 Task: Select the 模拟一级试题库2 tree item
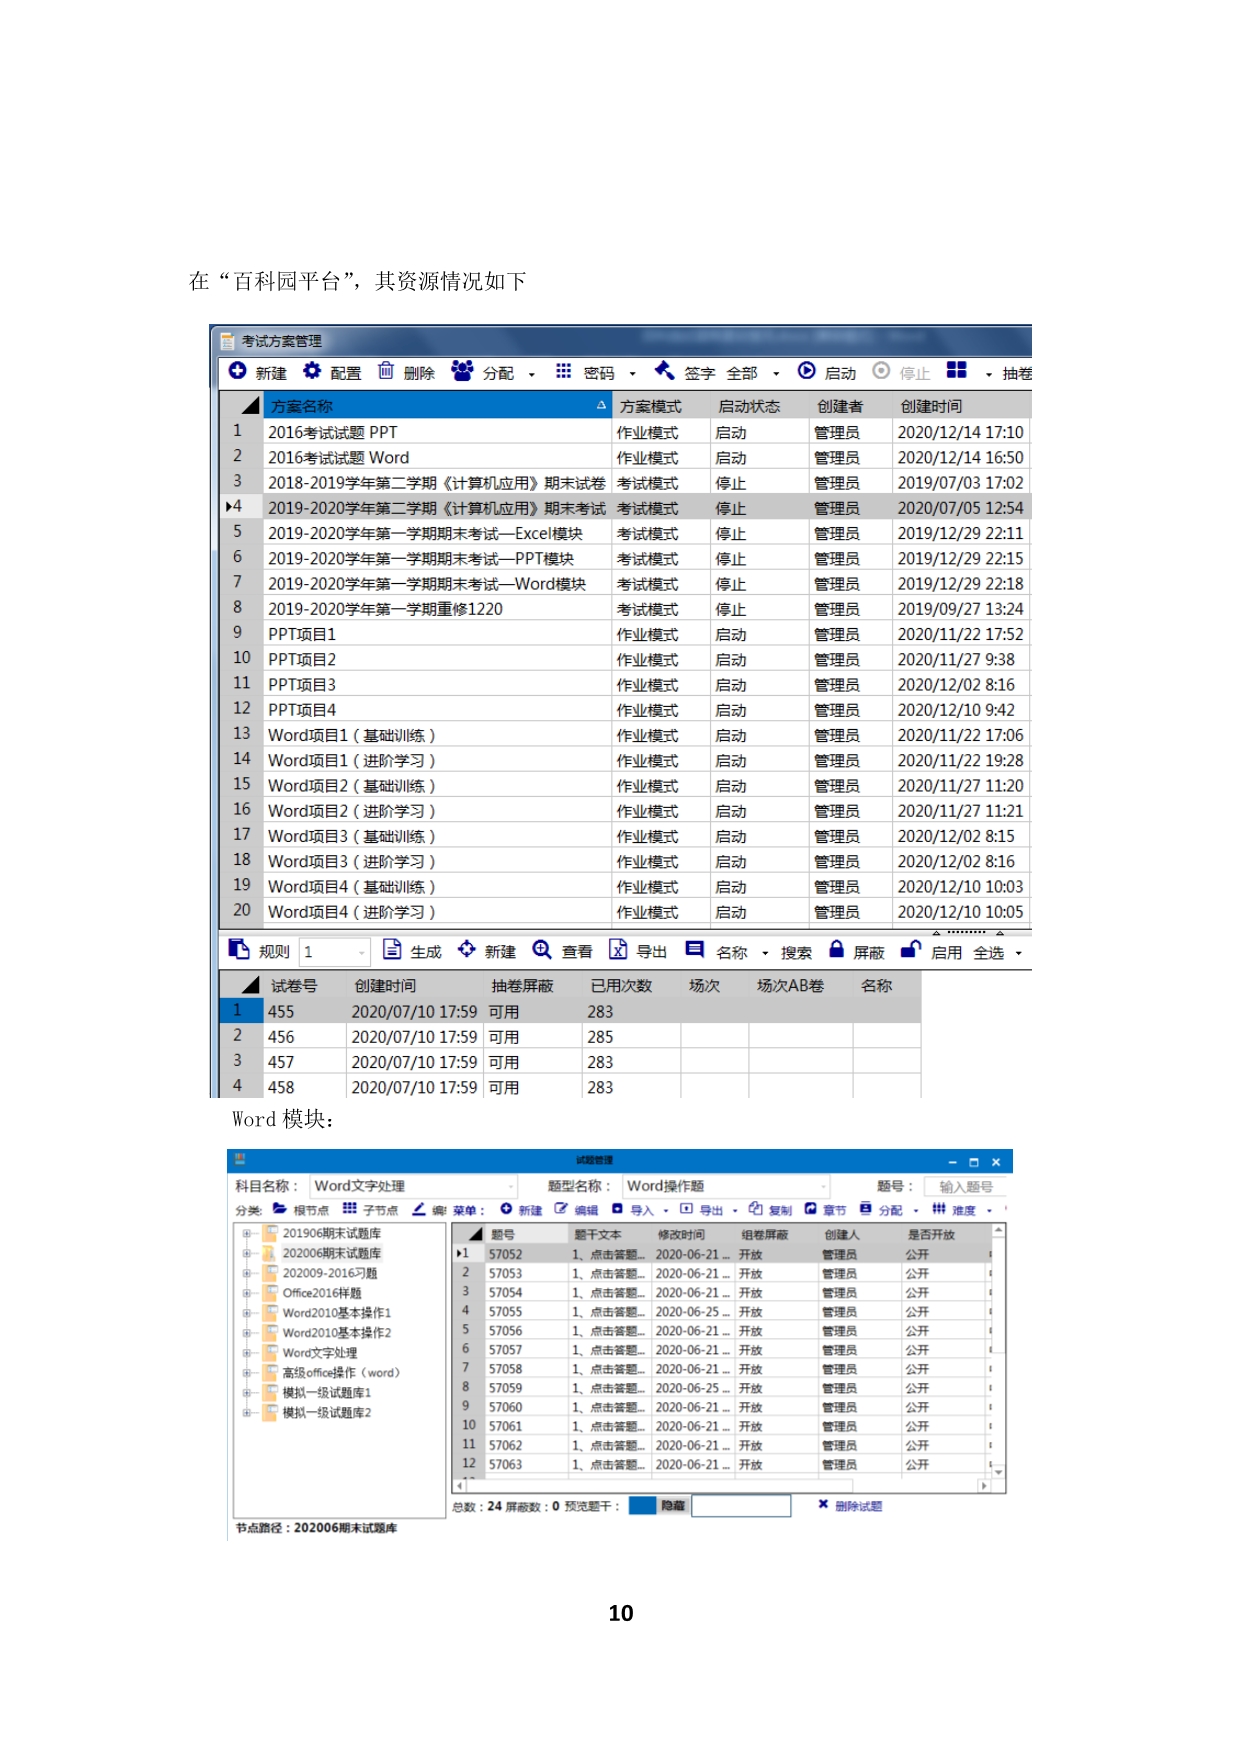(x=326, y=1412)
